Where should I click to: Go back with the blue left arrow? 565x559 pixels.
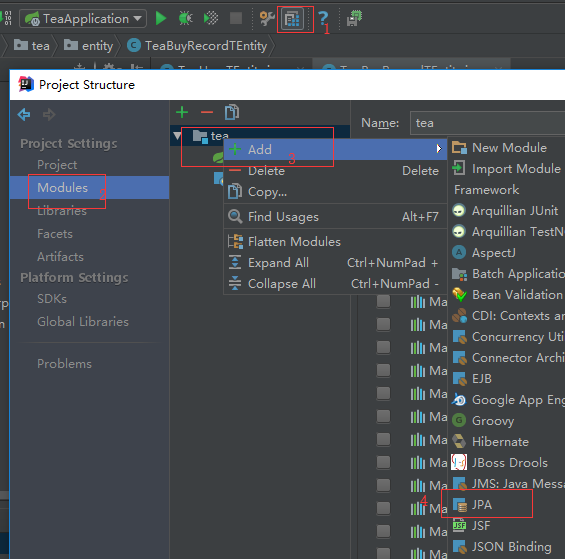[x=24, y=115]
